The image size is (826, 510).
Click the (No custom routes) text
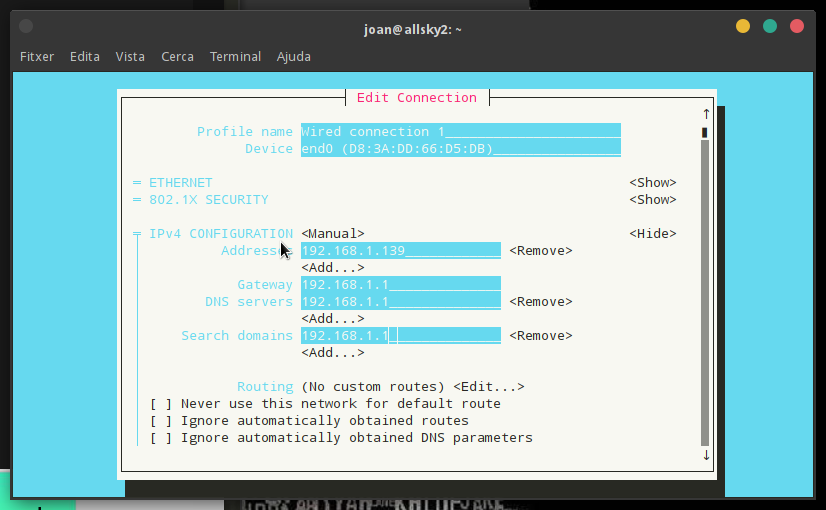tap(373, 387)
